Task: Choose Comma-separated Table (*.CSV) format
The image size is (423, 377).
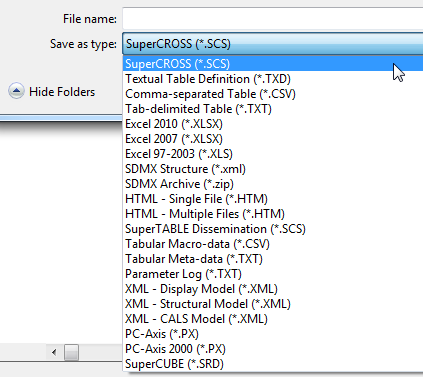Action: [x=273, y=94]
